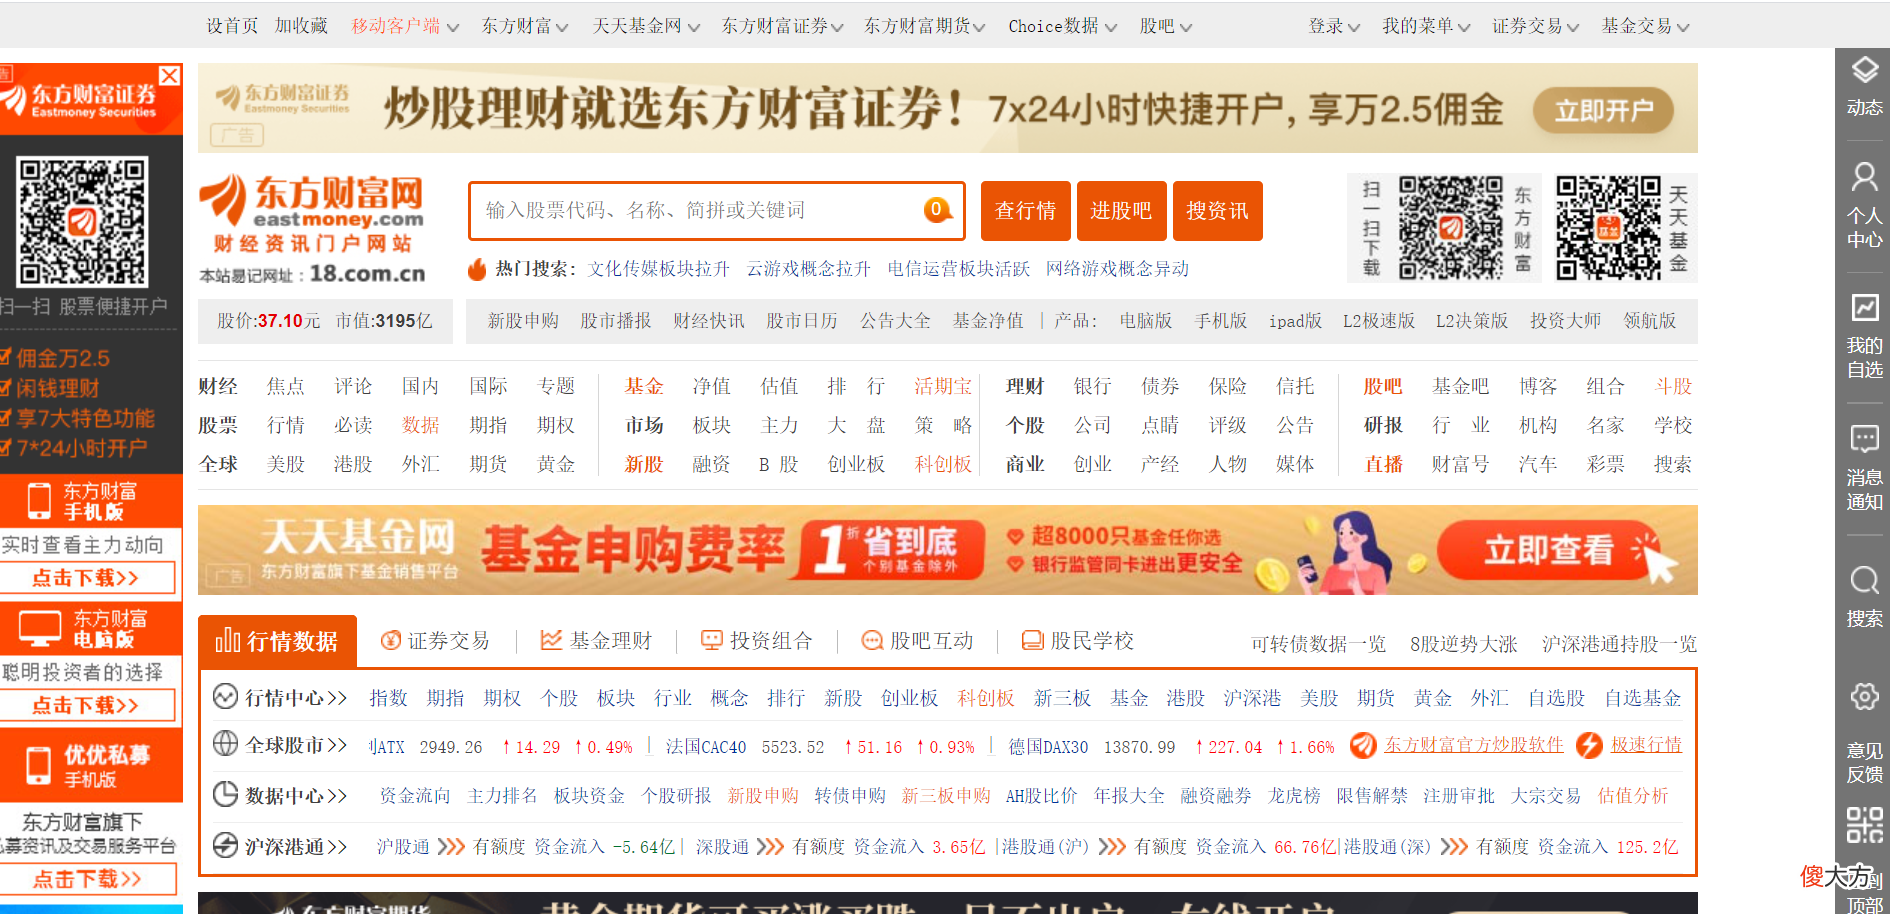Open 科创板 link in 行情中心 row
1890x914 pixels.
(986, 698)
